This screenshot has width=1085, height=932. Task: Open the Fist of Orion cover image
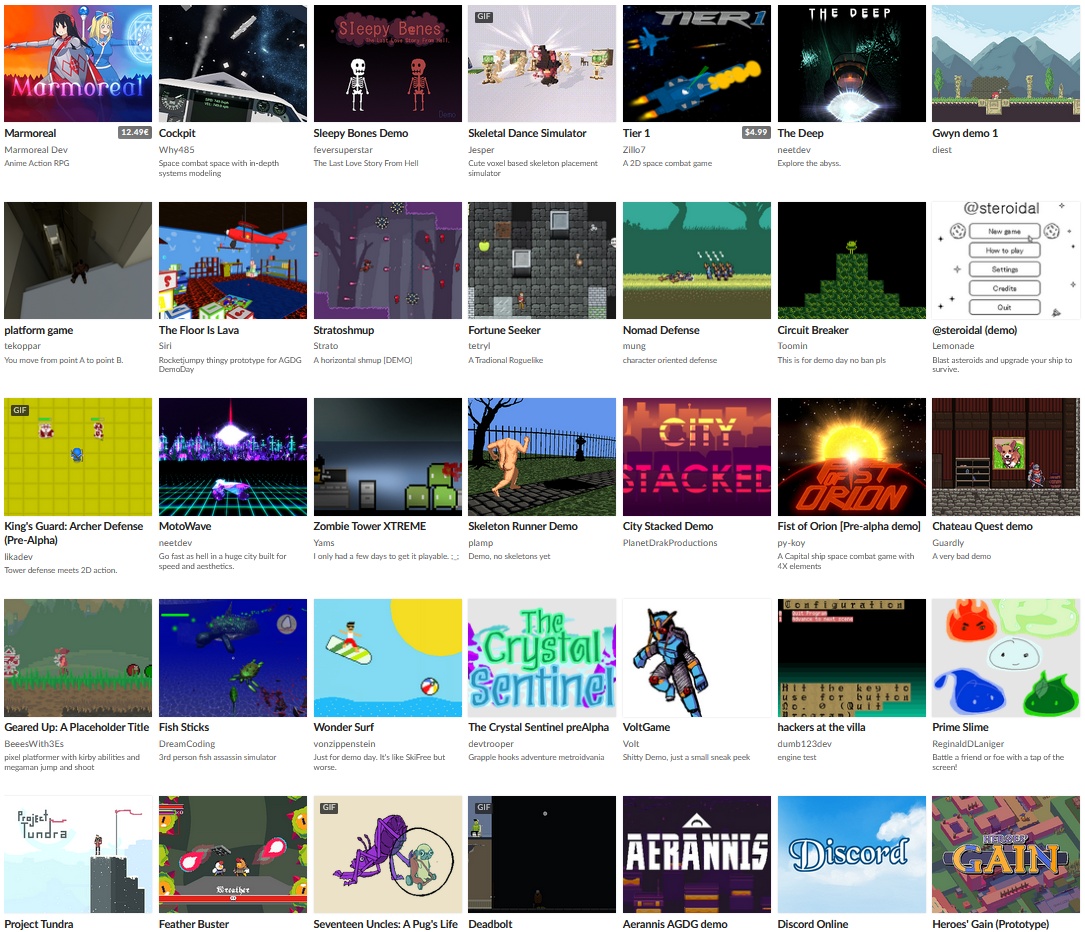pos(852,457)
